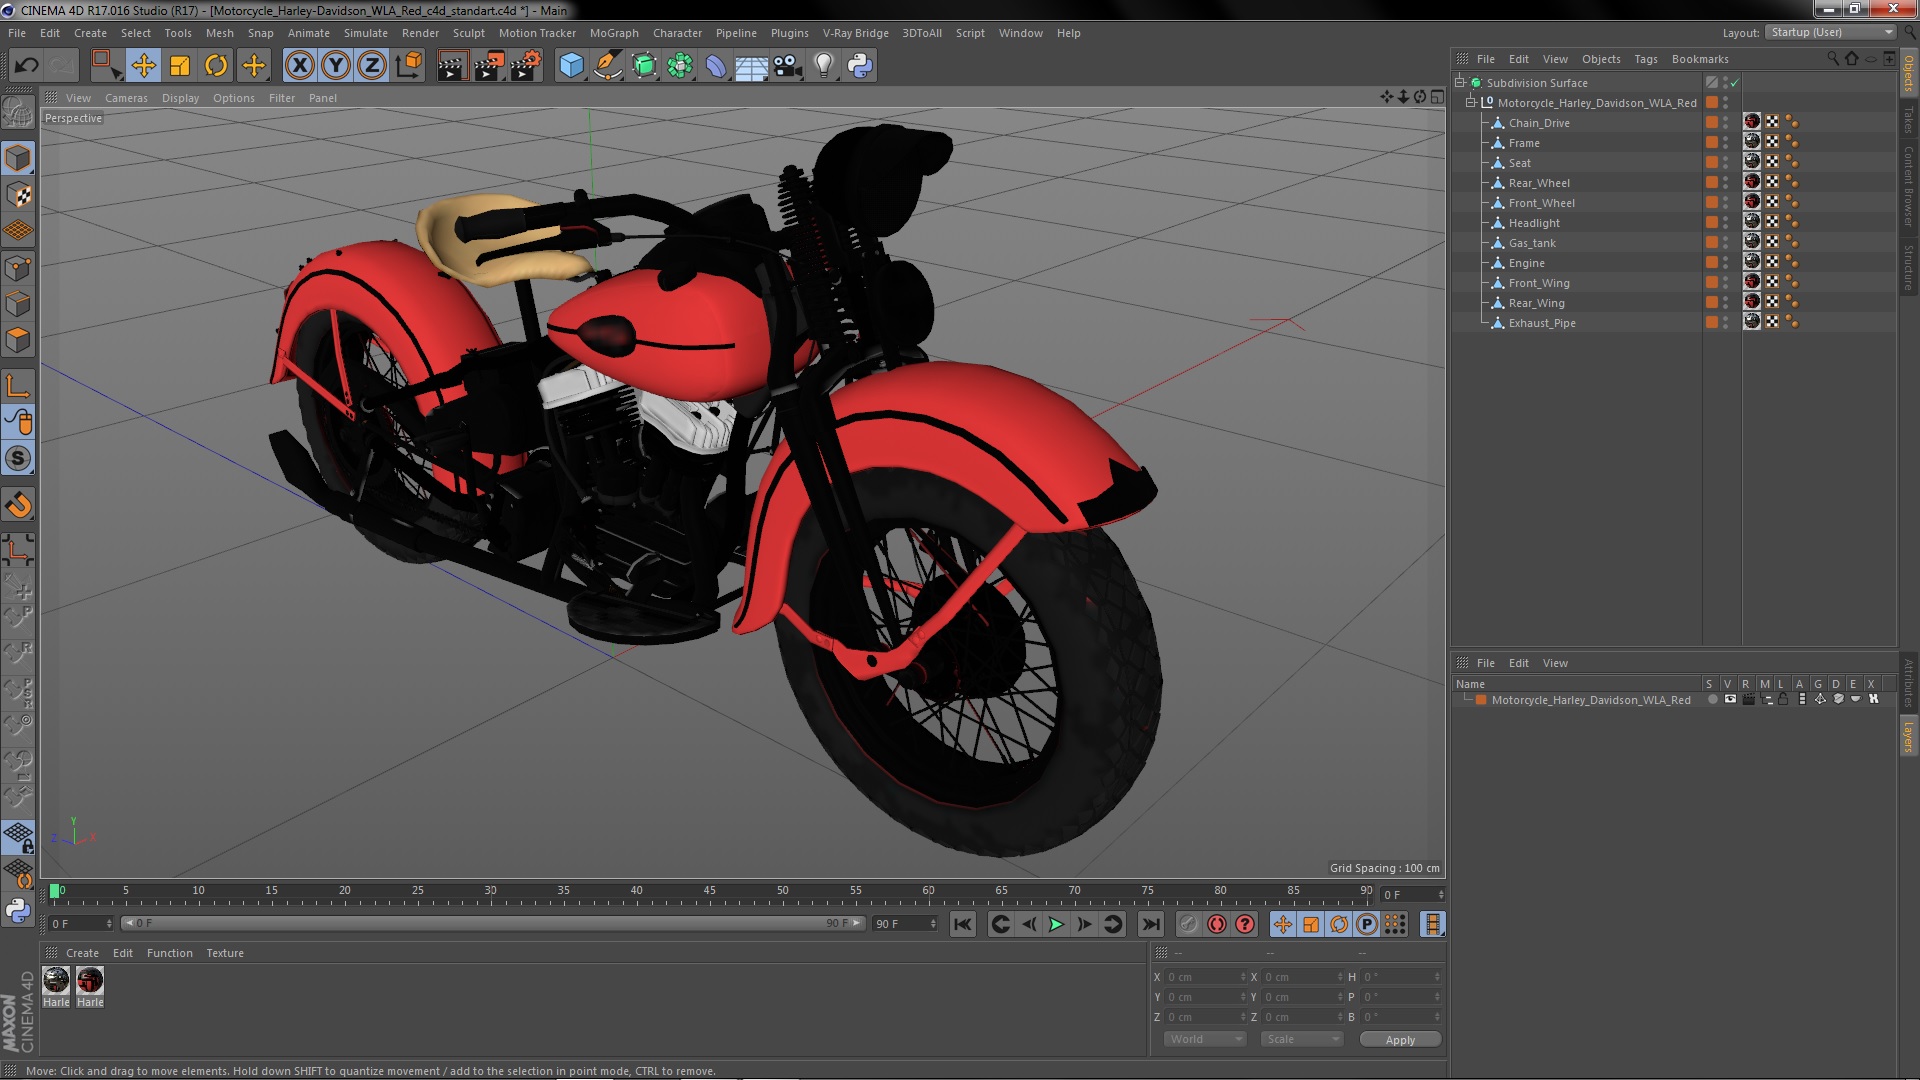Screen dimensions: 1920x1080
Task: Open the V-Ray Bridge menu
Action: click(855, 33)
